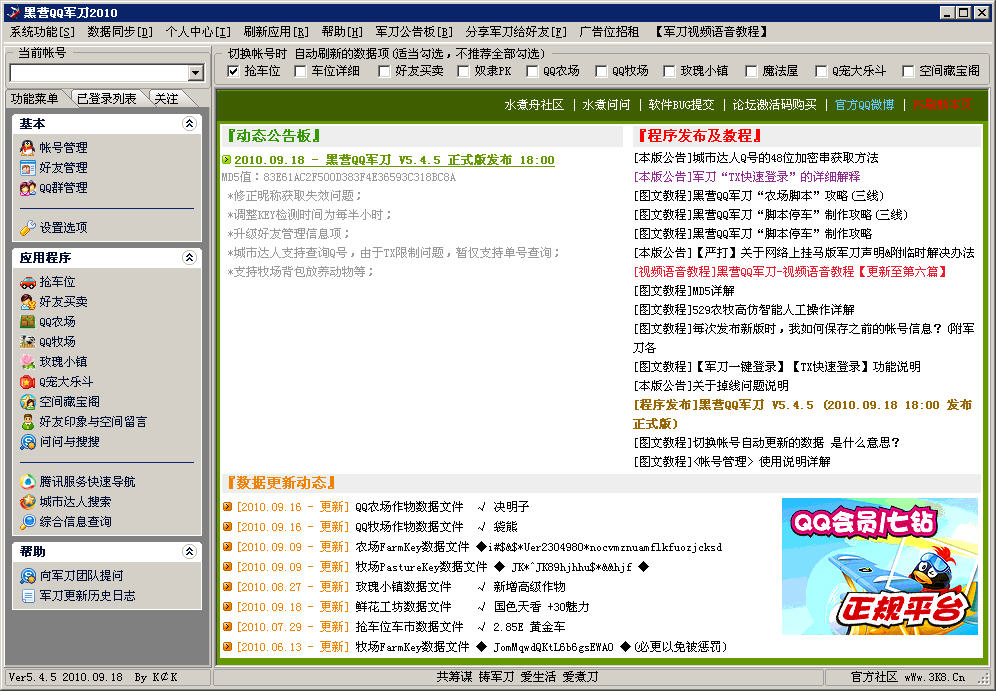Collapse the 应用程序 panel section
The width and height of the screenshot is (996, 691).
tap(189, 258)
